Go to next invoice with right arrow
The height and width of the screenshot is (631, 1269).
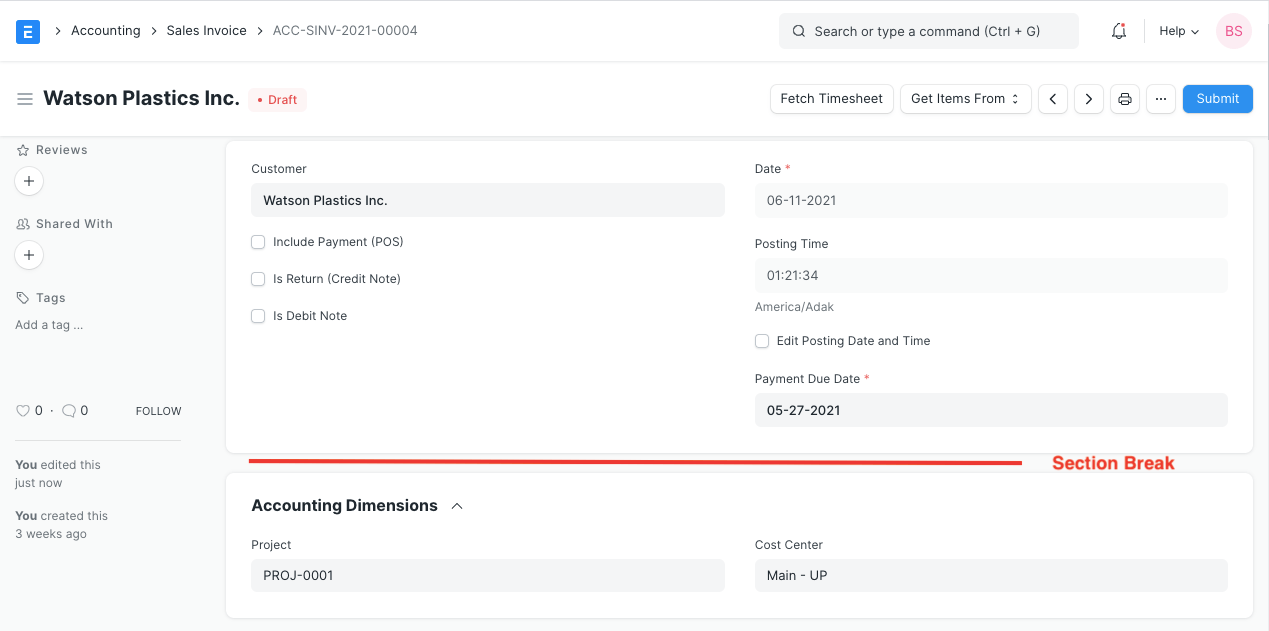1089,99
